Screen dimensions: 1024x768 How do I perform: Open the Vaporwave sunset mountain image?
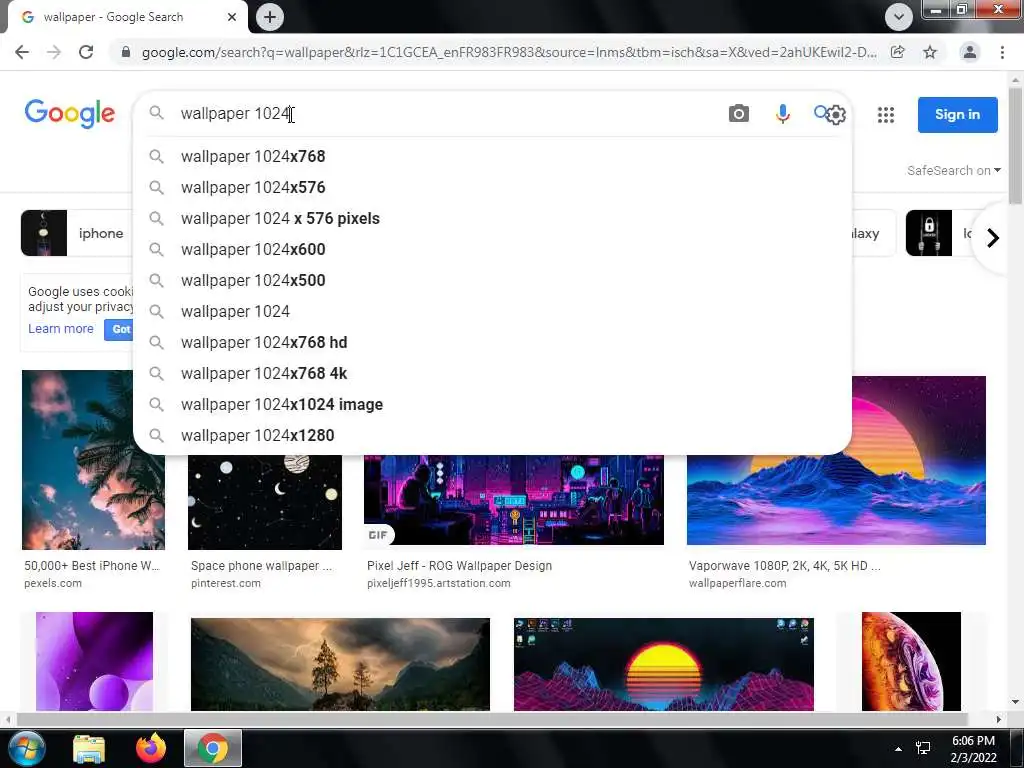coord(836,460)
